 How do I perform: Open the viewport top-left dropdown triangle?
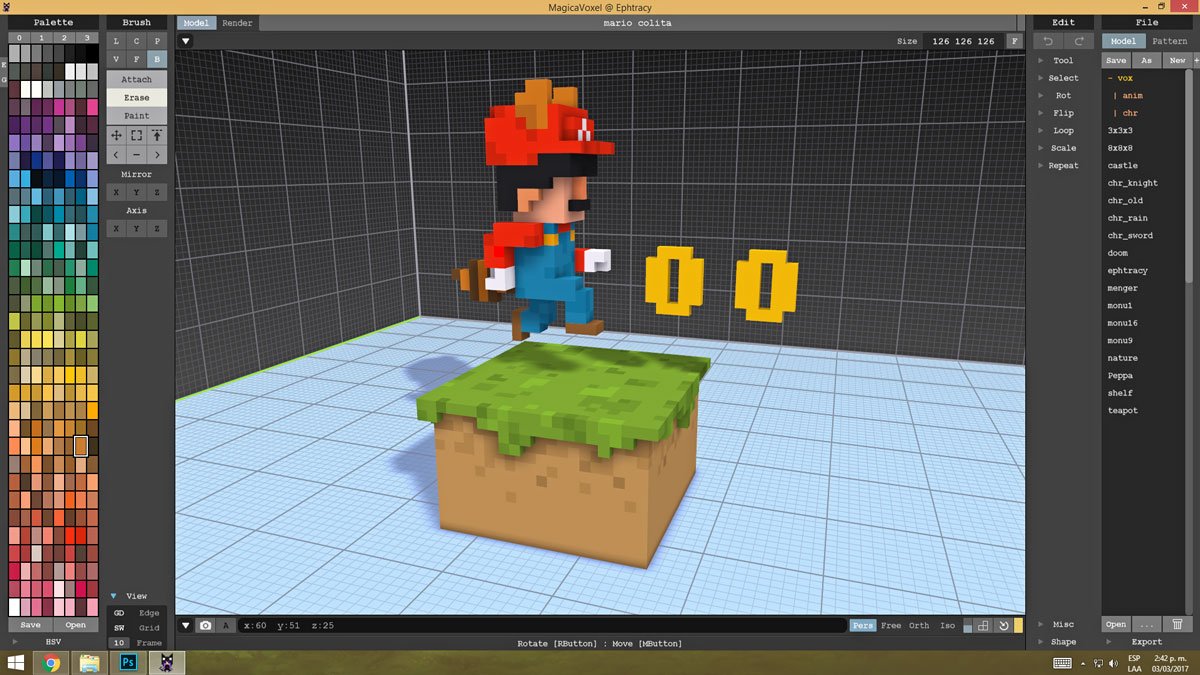point(186,41)
